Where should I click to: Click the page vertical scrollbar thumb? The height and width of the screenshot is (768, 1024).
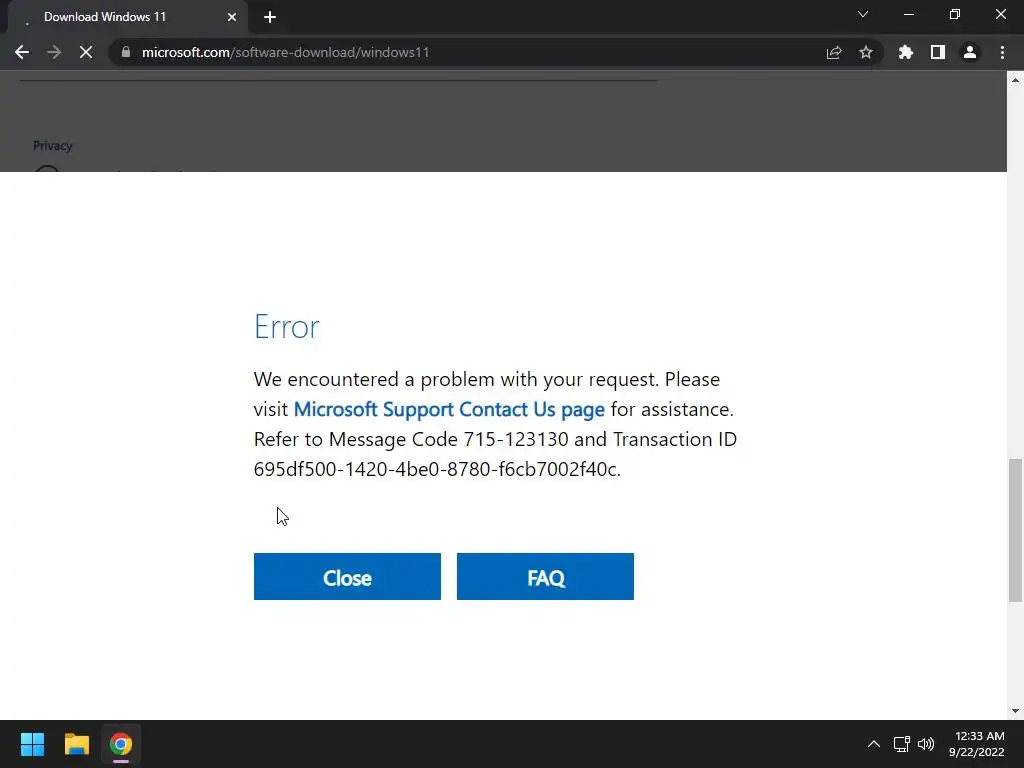tap(1015, 530)
